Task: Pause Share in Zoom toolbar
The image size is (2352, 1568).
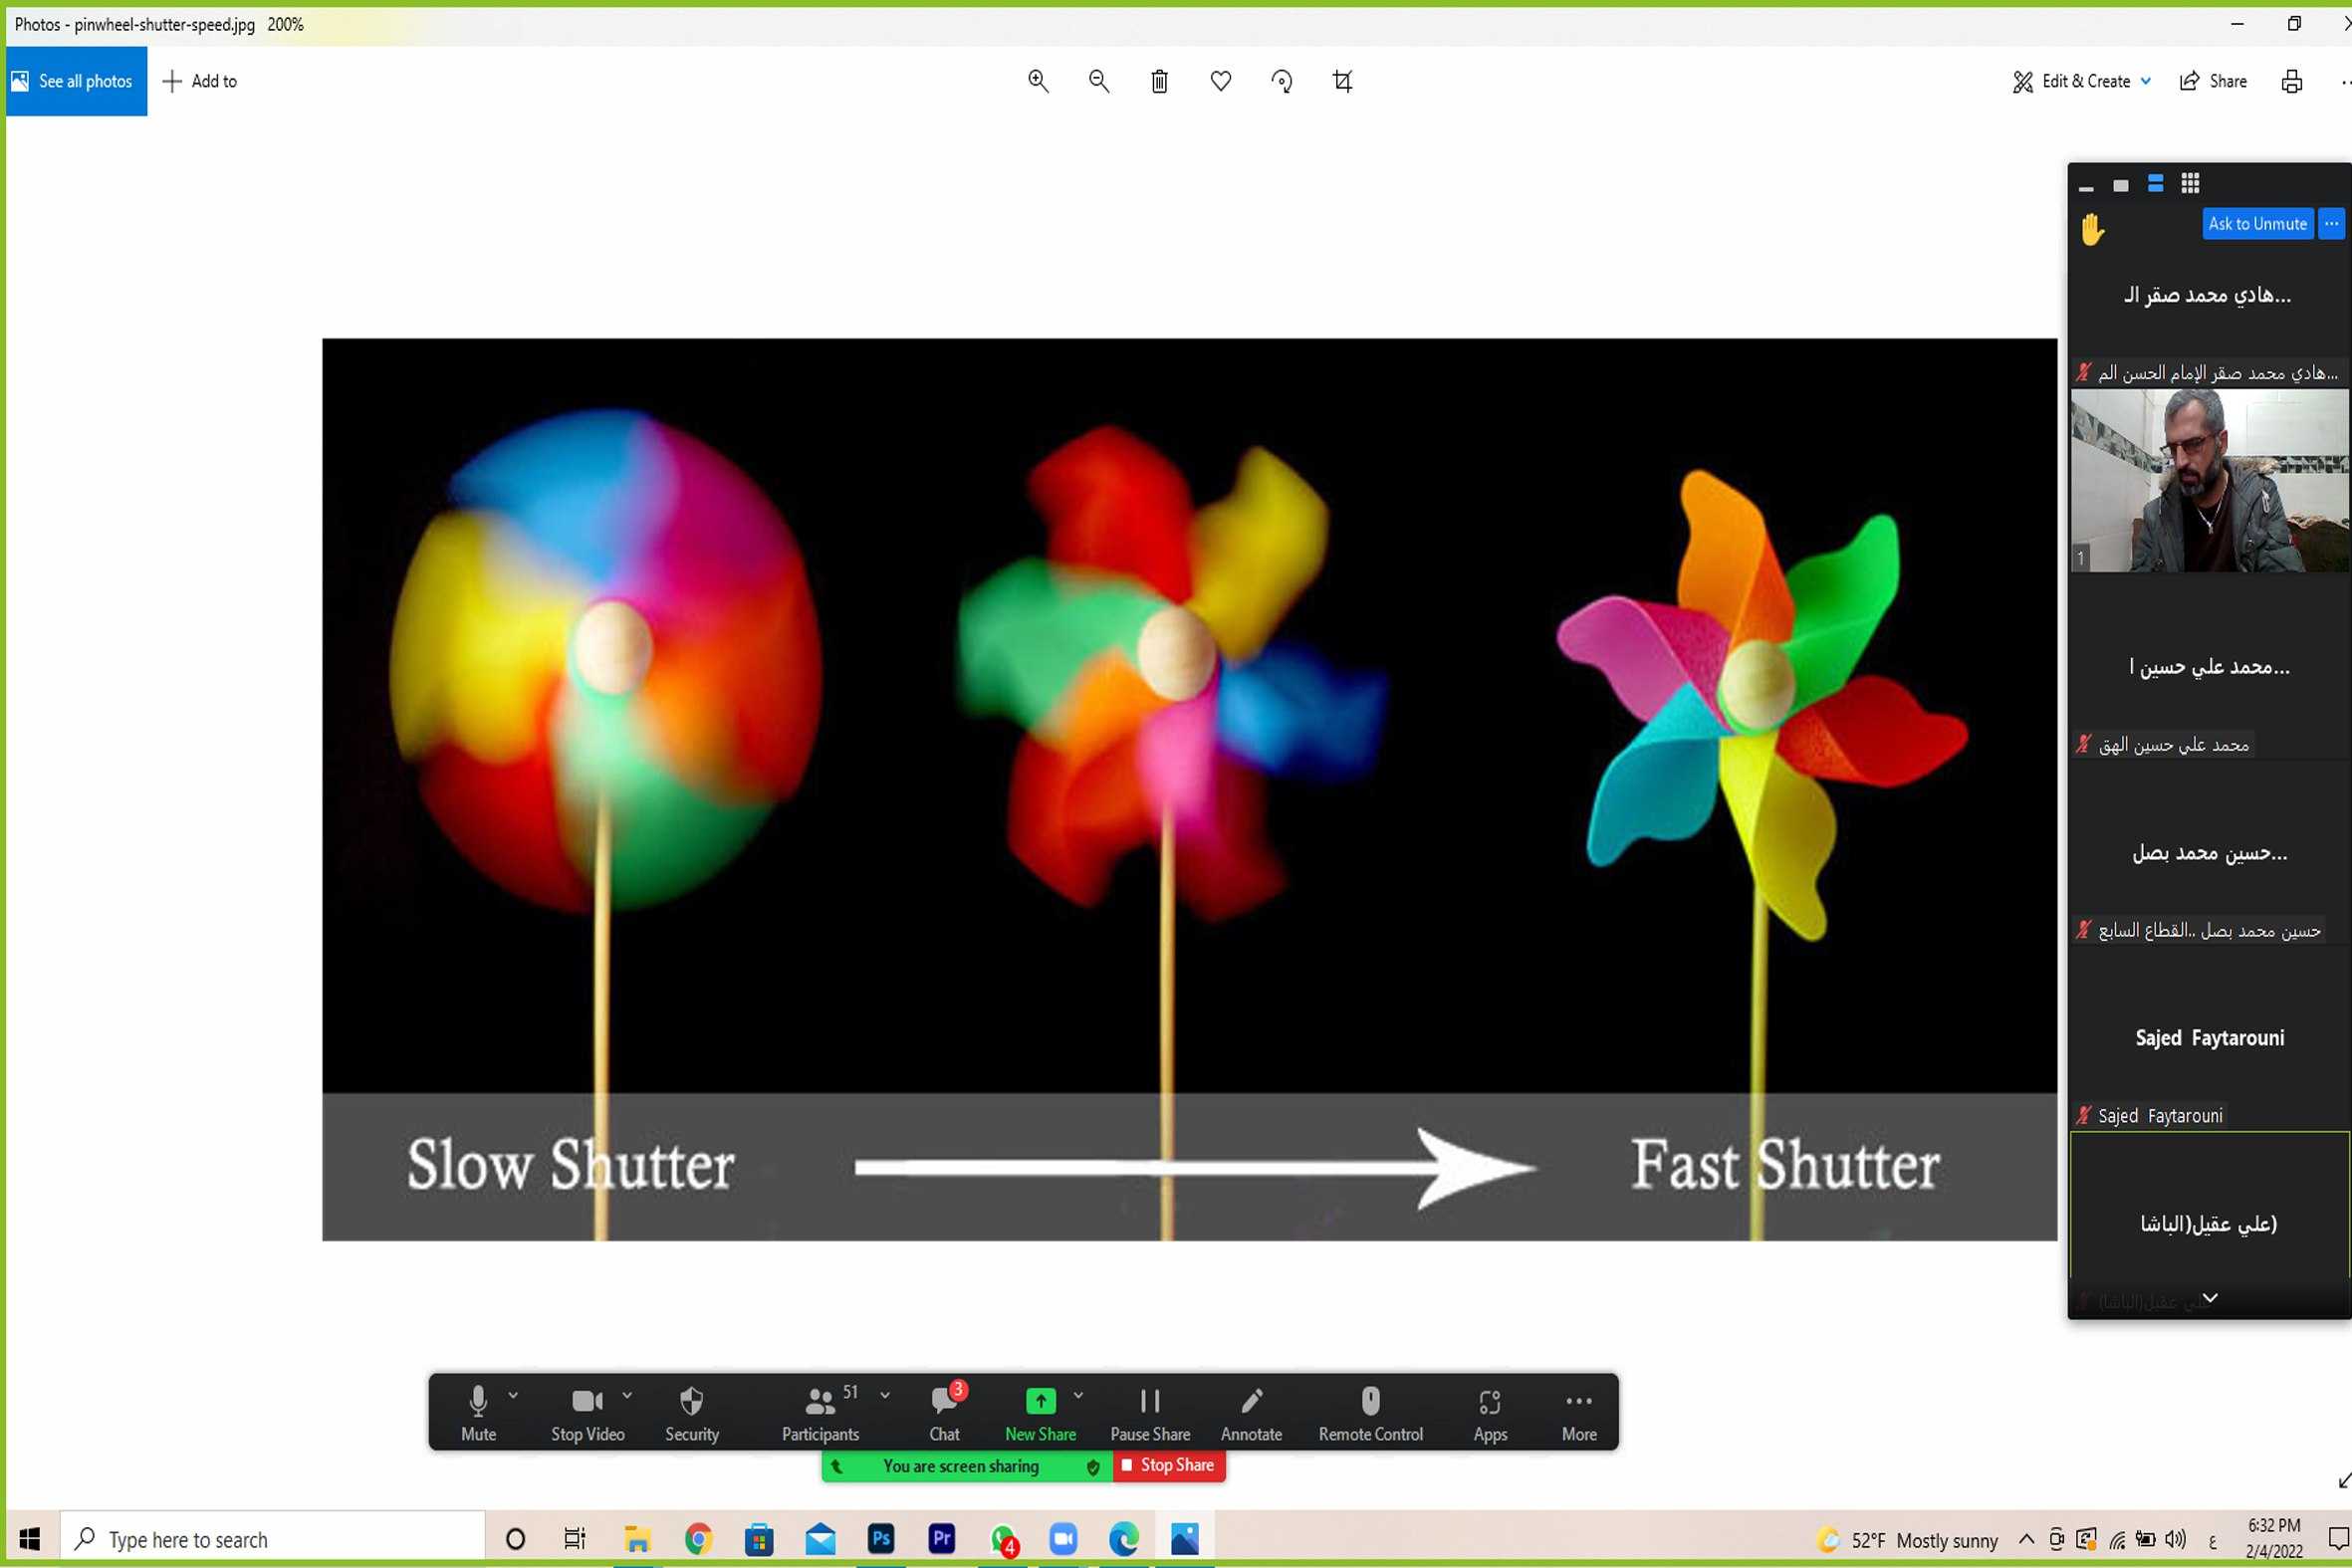Action: [x=1150, y=1412]
